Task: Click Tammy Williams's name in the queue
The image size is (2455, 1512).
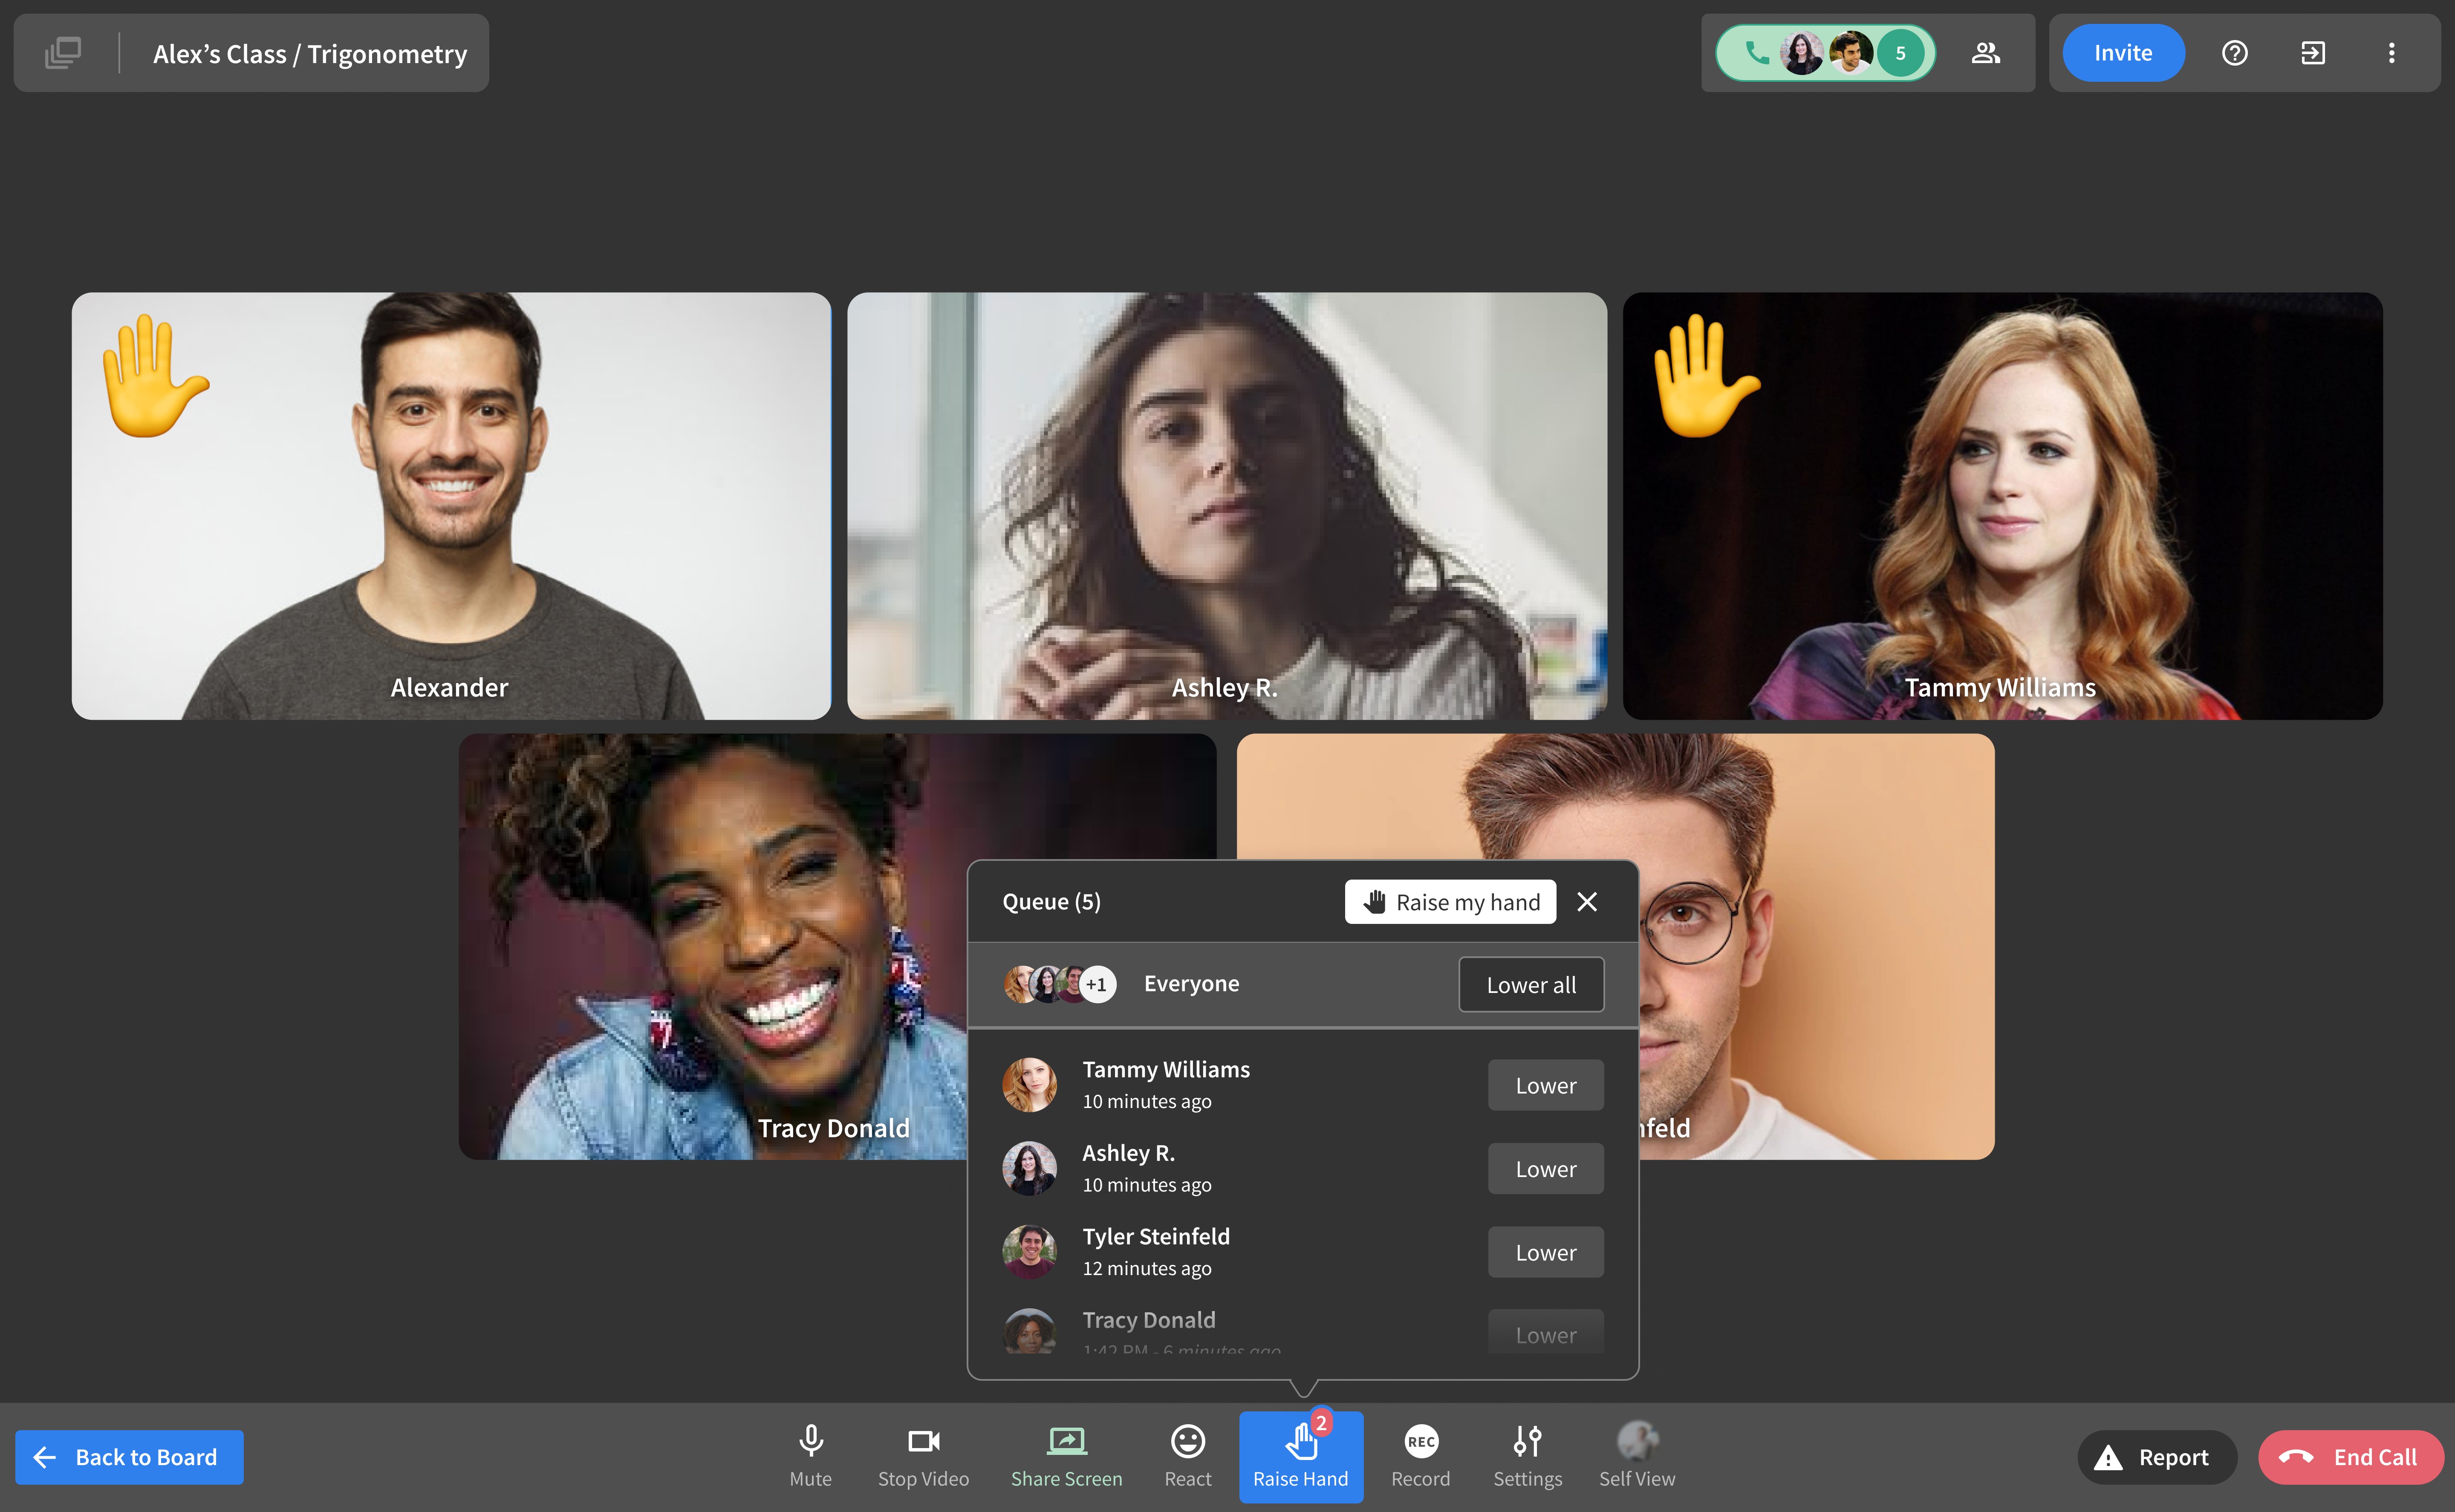Action: [x=1166, y=1070]
